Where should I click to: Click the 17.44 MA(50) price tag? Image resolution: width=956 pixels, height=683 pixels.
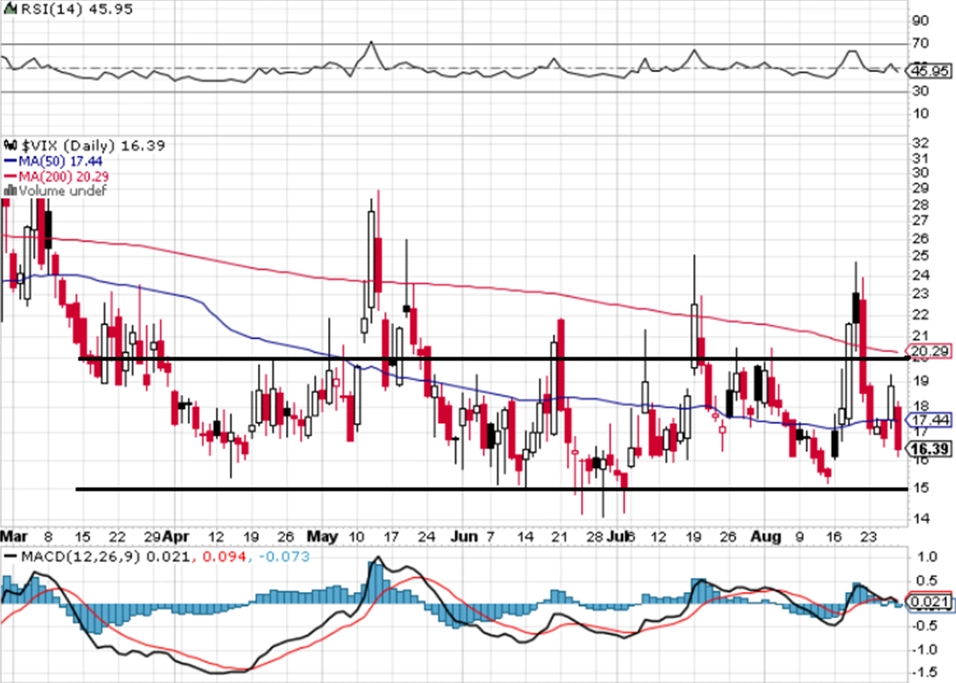pos(929,420)
